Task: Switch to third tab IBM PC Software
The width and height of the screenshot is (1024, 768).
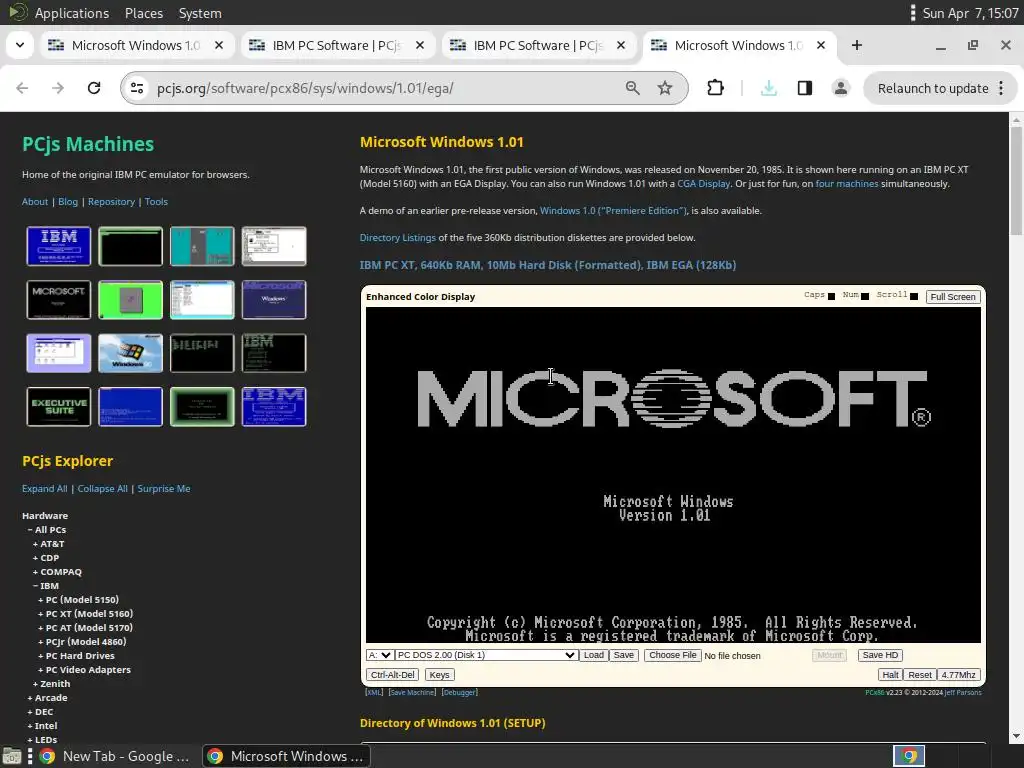Action: tap(537, 45)
